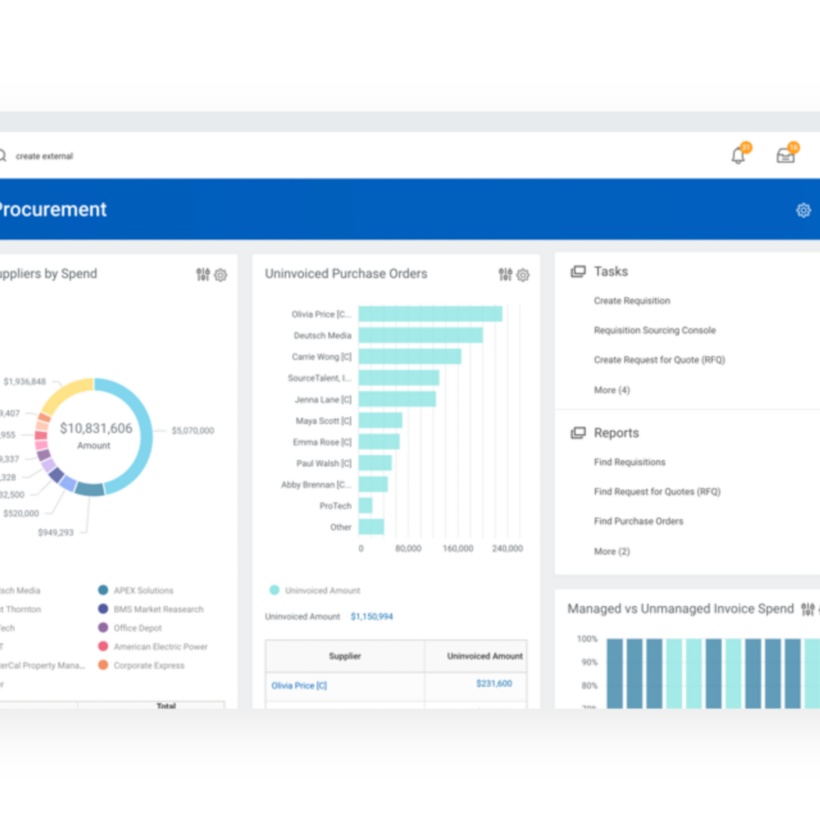Expand More (2) under Reports

[612, 552]
